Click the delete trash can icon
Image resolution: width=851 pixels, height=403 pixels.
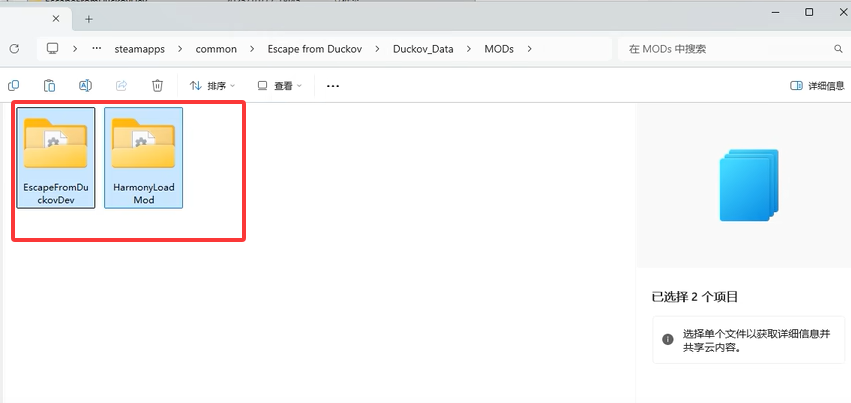click(157, 86)
